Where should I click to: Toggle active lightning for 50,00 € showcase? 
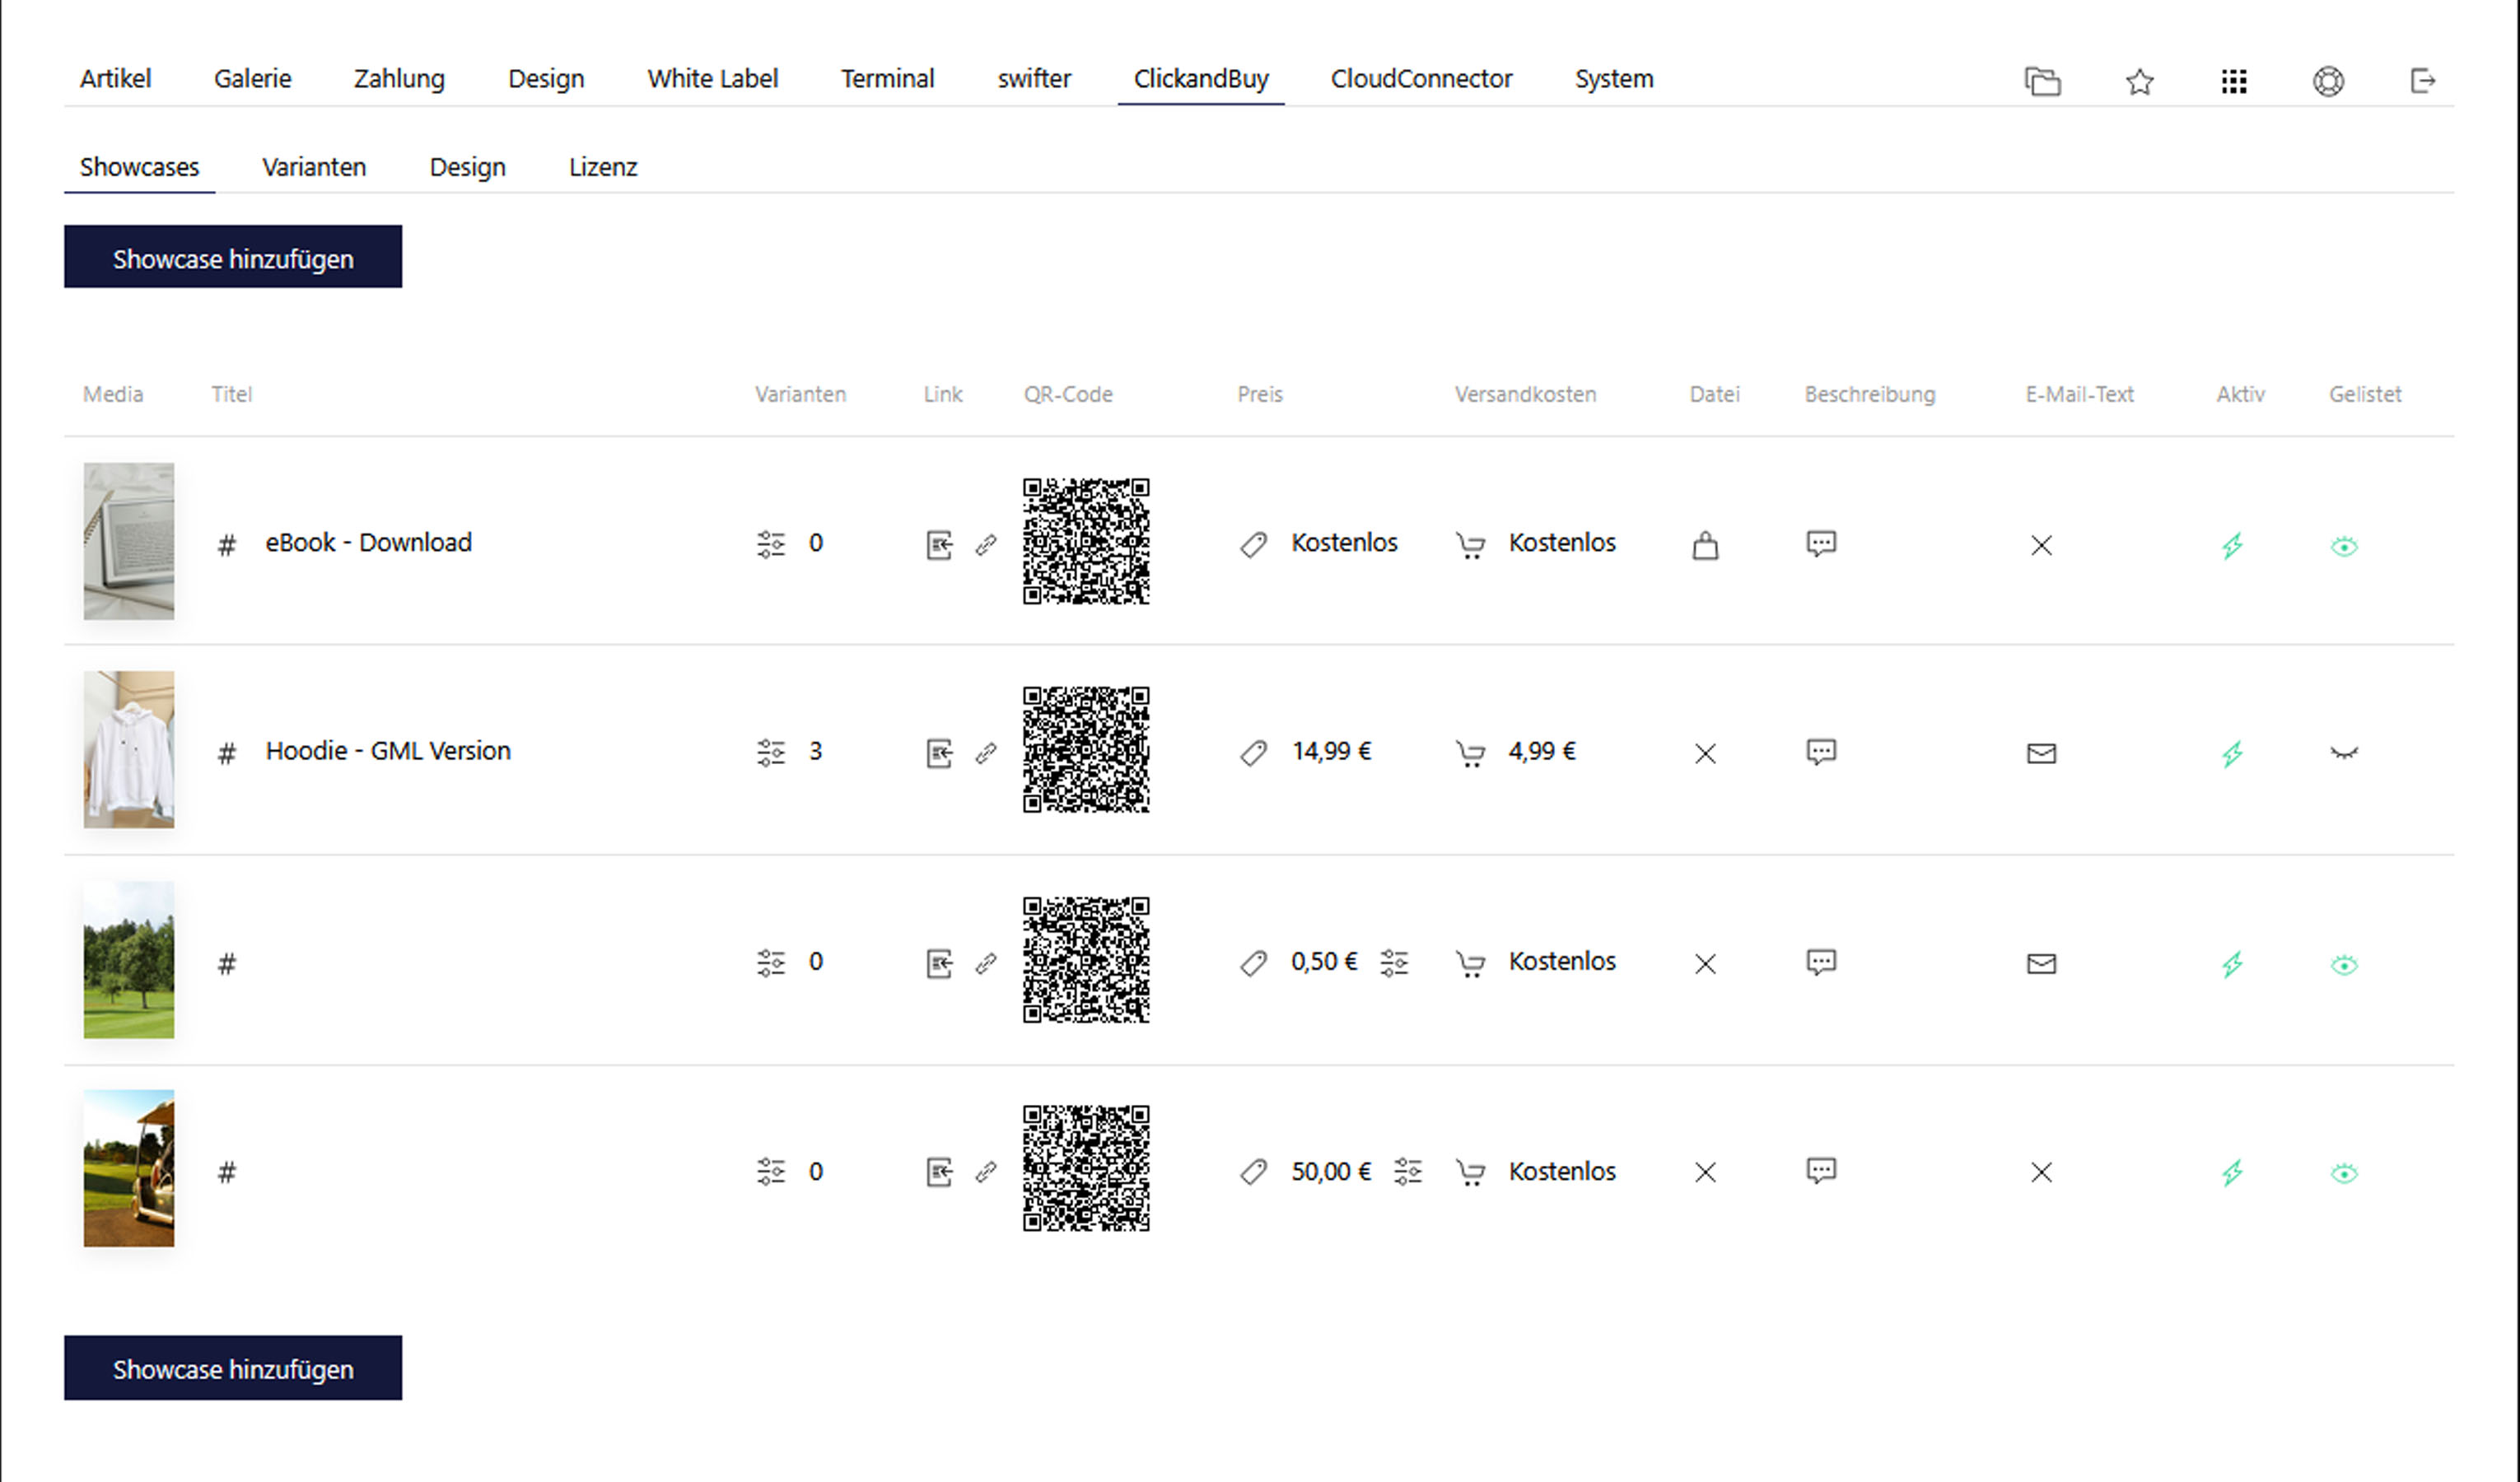(2232, 1172)
